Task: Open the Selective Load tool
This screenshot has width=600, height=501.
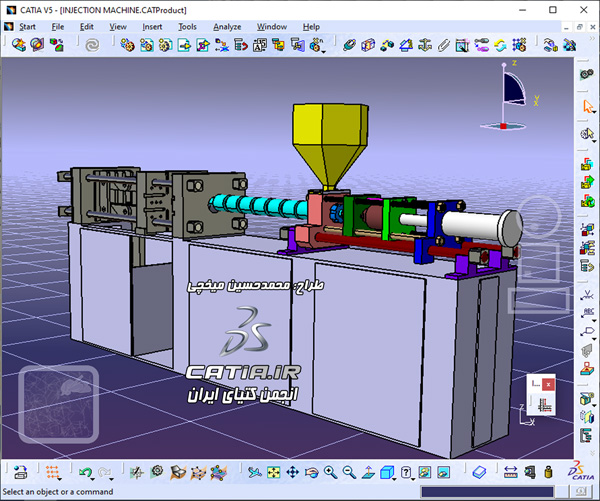Action: [278, 45]
